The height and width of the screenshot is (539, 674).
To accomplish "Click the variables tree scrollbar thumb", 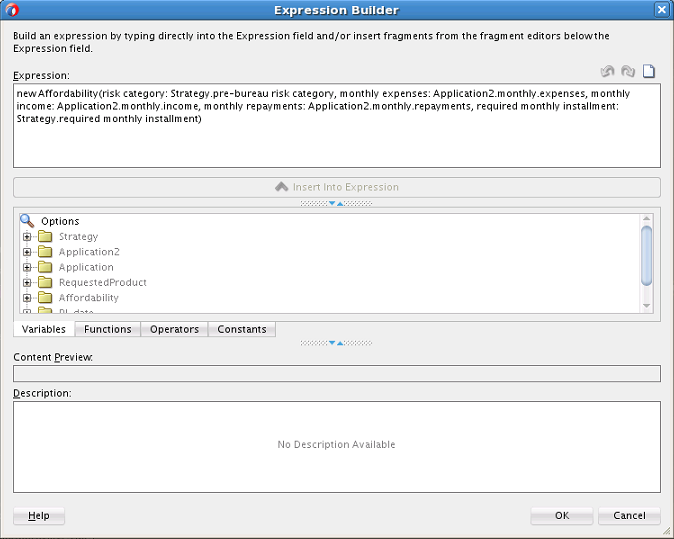I will coord(646,255).
